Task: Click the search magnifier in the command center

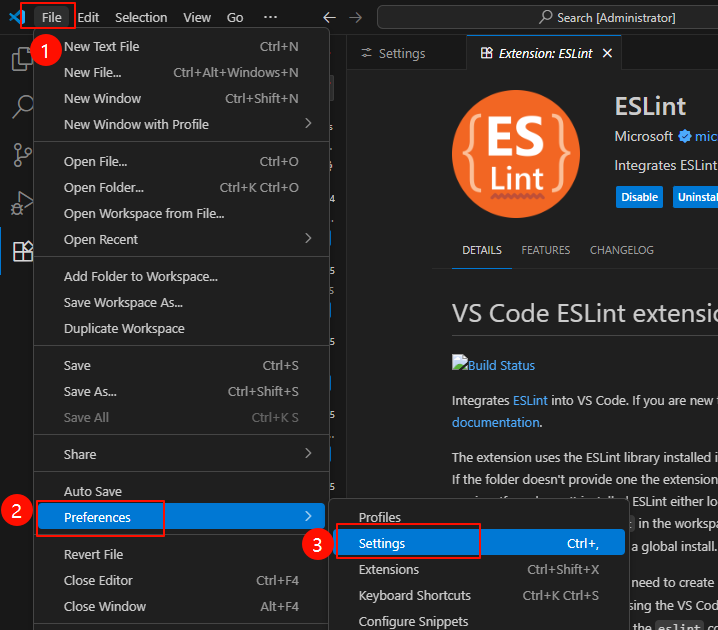Action: click(x=545, y=17)
